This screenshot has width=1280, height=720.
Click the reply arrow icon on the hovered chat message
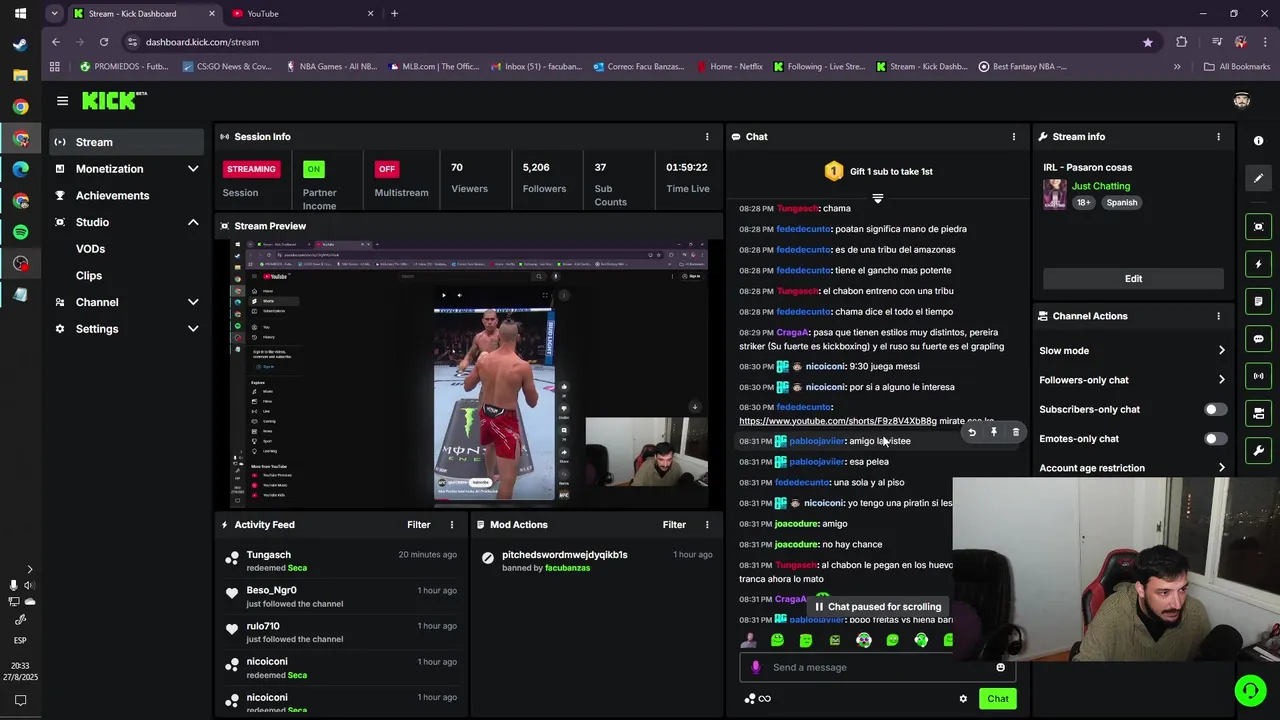(972, 432)
